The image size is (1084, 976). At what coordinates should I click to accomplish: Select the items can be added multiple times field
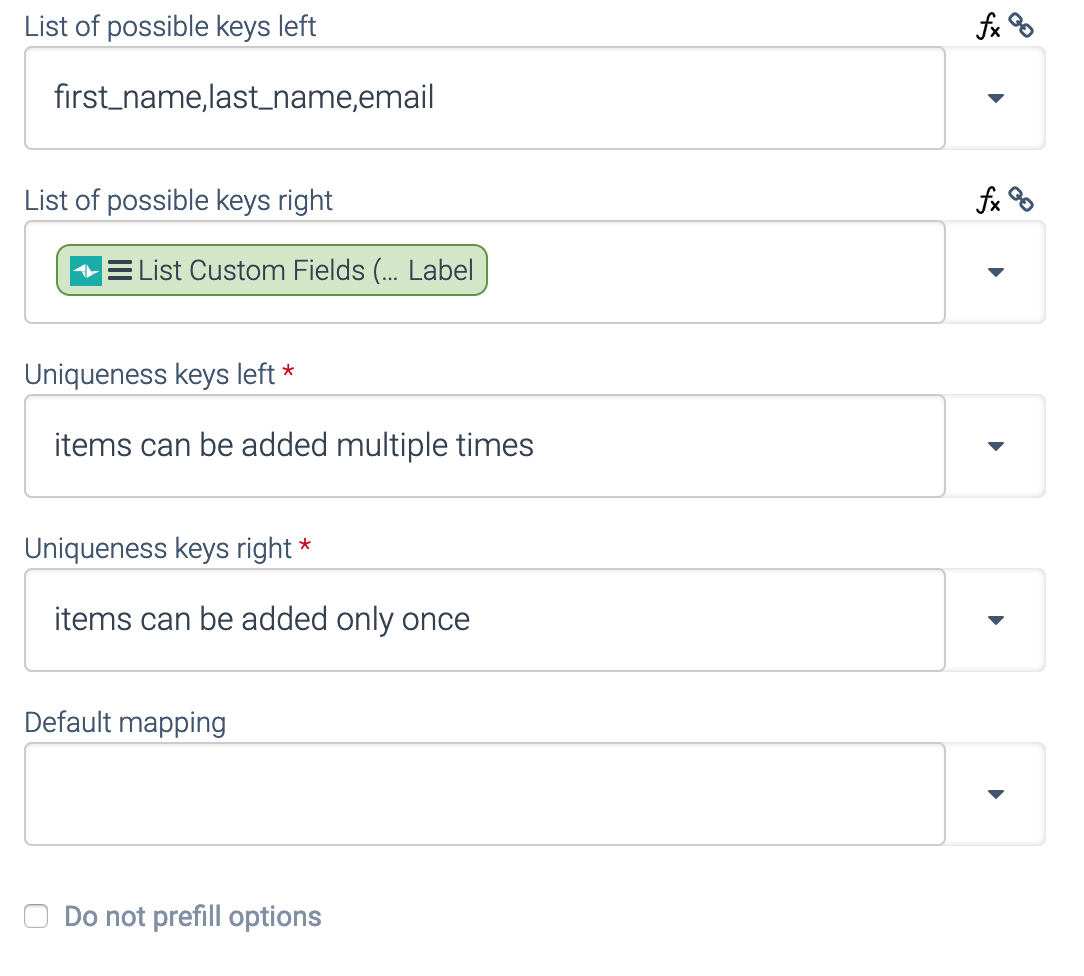coord(485,447)
